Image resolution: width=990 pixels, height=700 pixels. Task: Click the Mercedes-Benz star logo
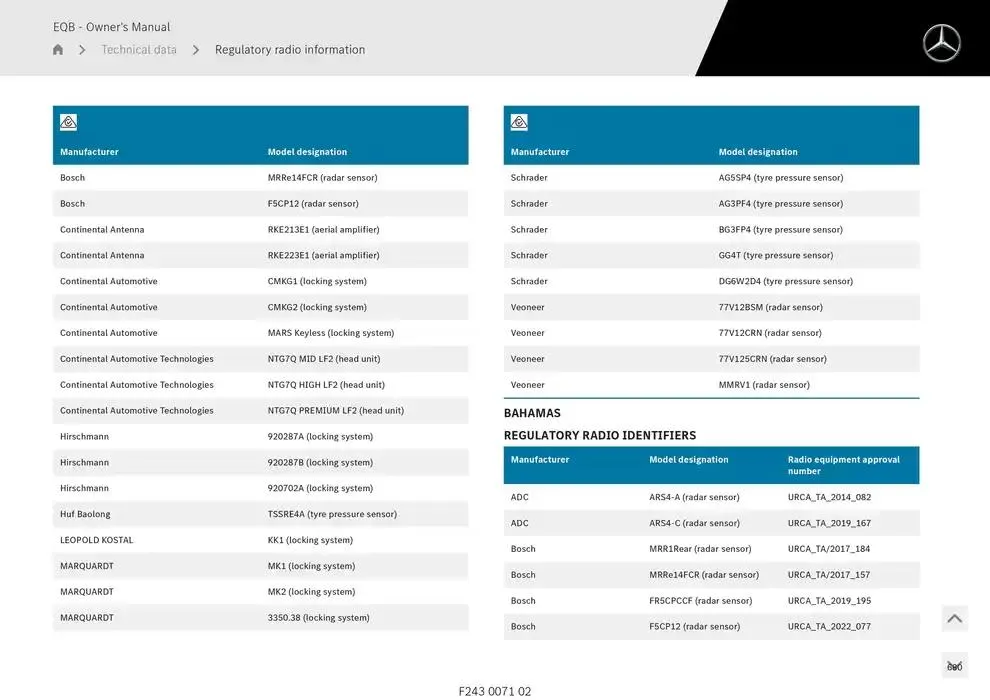[940, 42]
